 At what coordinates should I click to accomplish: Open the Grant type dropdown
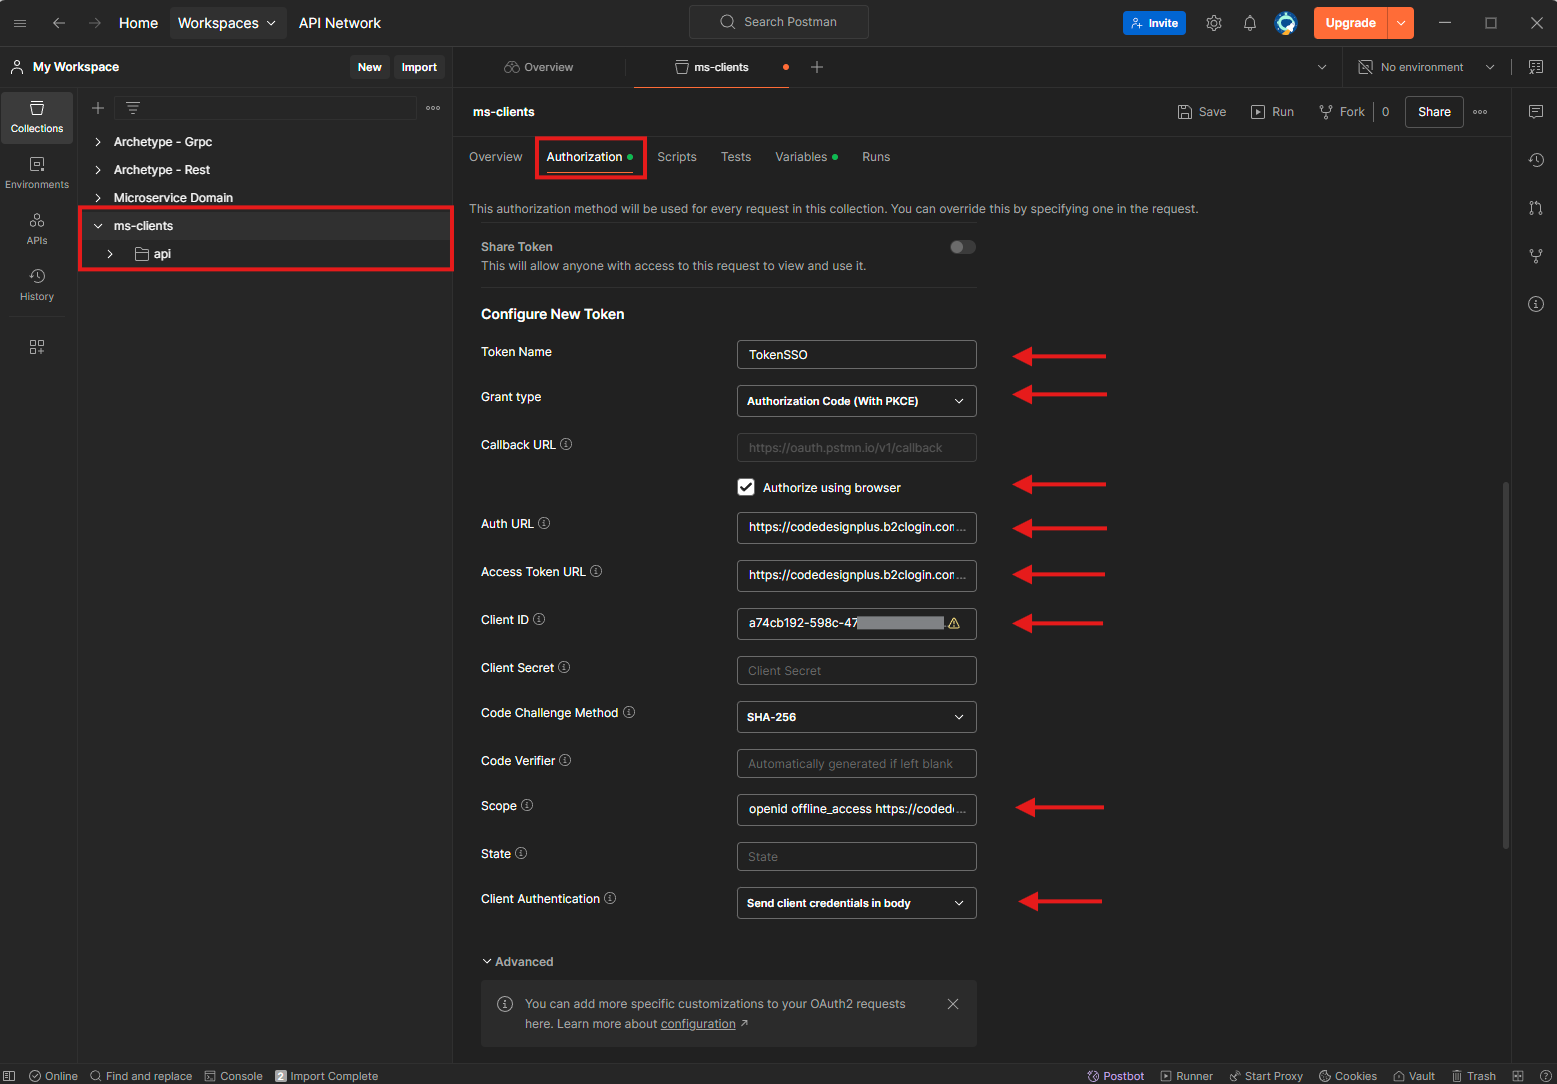click(856, 401)
